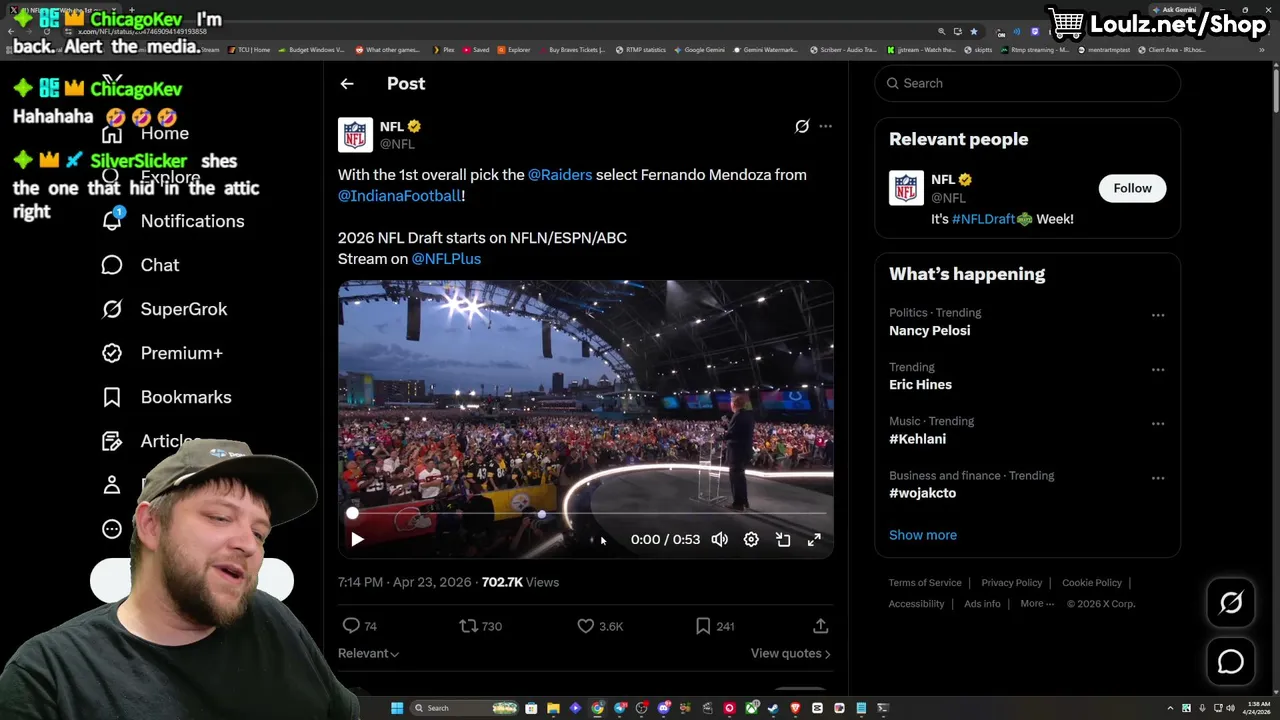Expand the More footer menu
The height and width of the screenshot is (720, 1280).
[1037, 604]
